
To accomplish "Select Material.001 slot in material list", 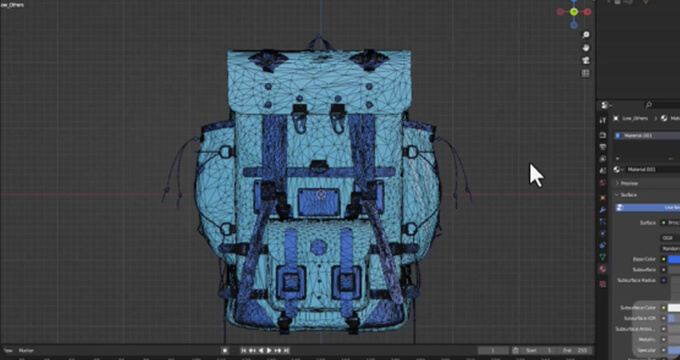I will 647,136.
